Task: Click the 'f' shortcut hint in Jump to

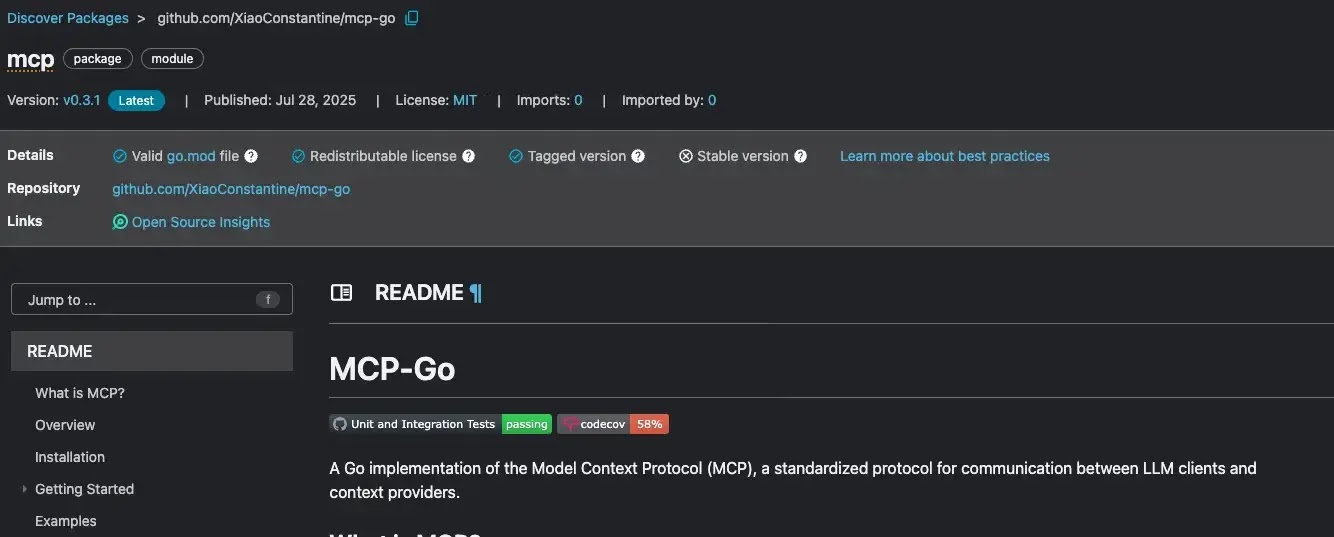Action: click(267, 299)
